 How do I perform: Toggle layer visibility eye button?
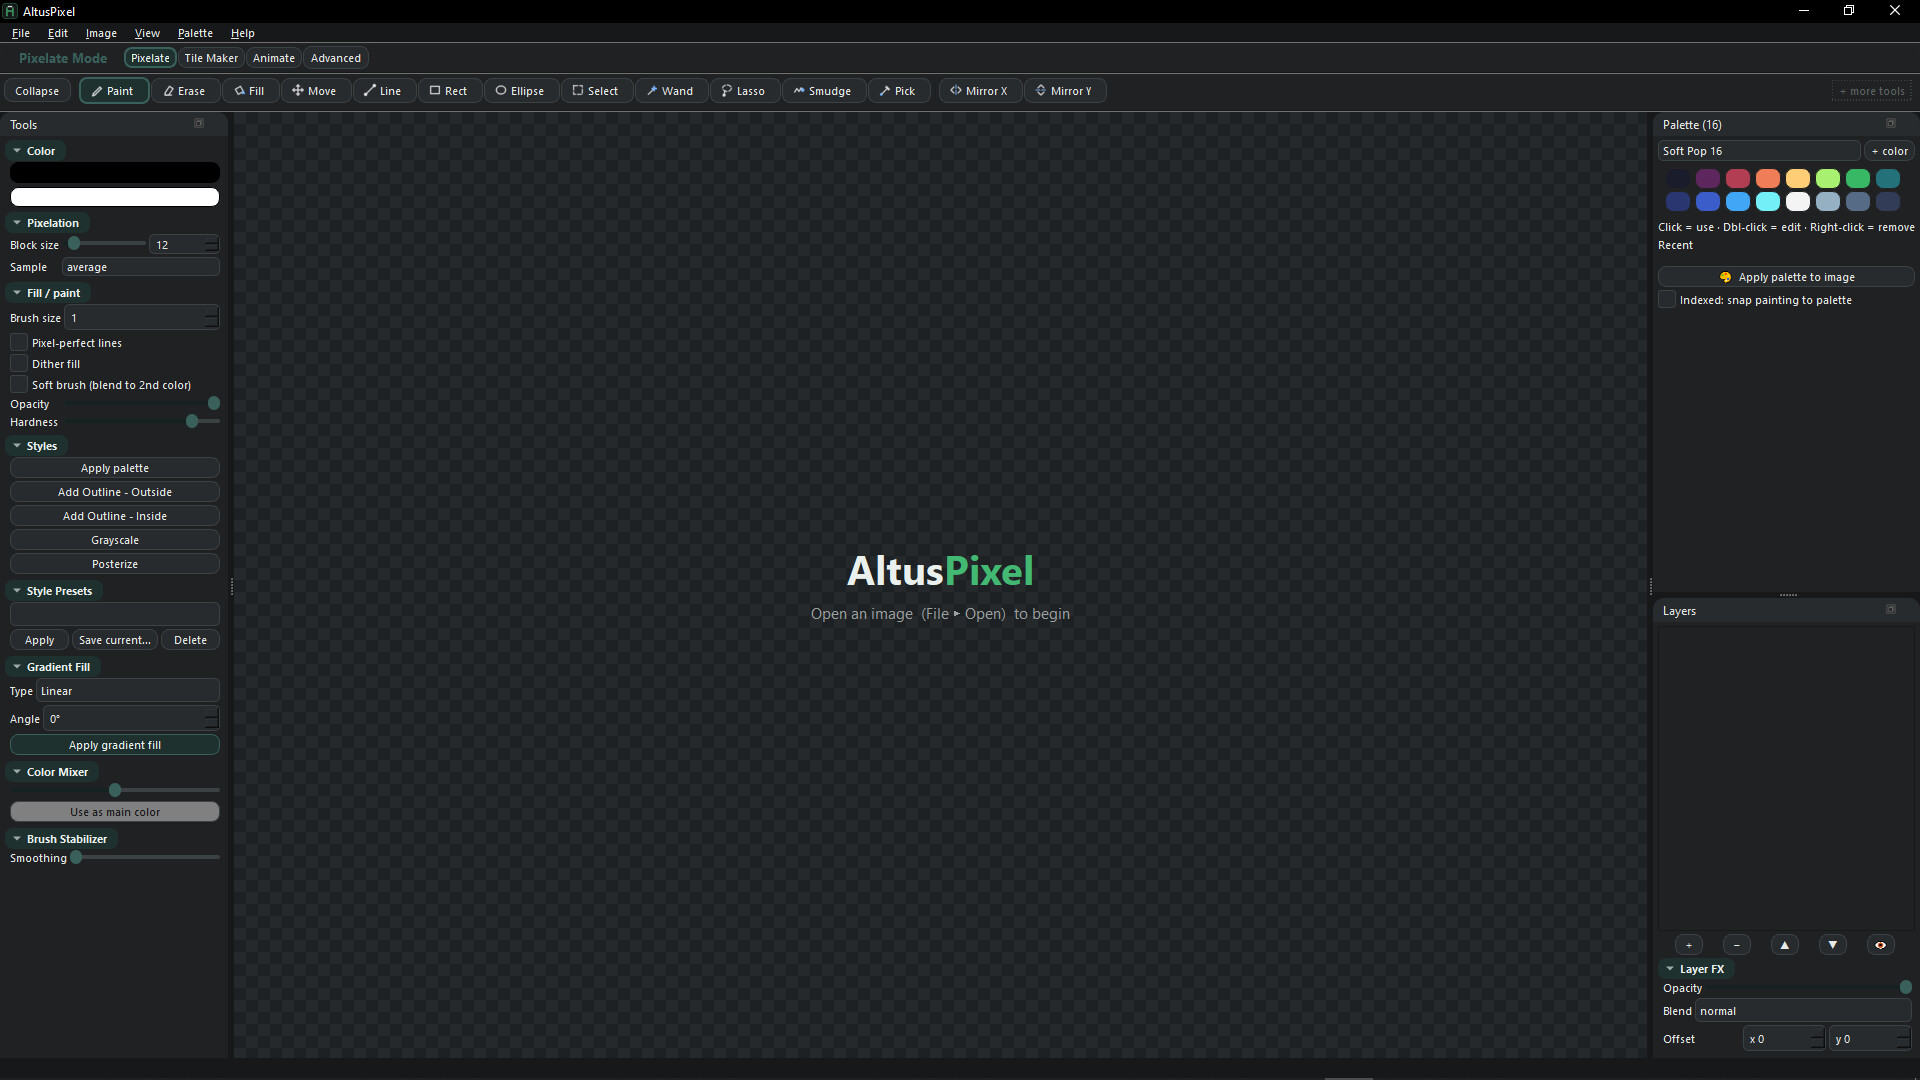(x=1881, y=945)
